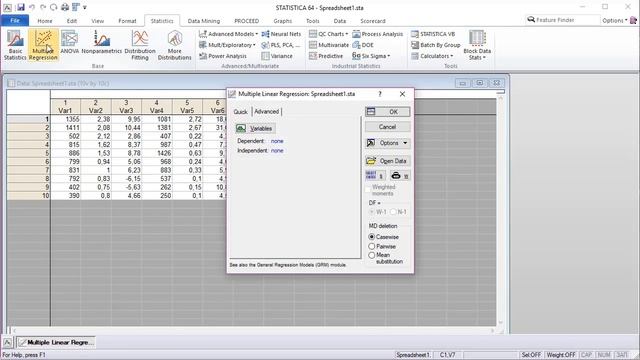Switch to Data Mining tab
640x360 pixels.
coord(204,21)
